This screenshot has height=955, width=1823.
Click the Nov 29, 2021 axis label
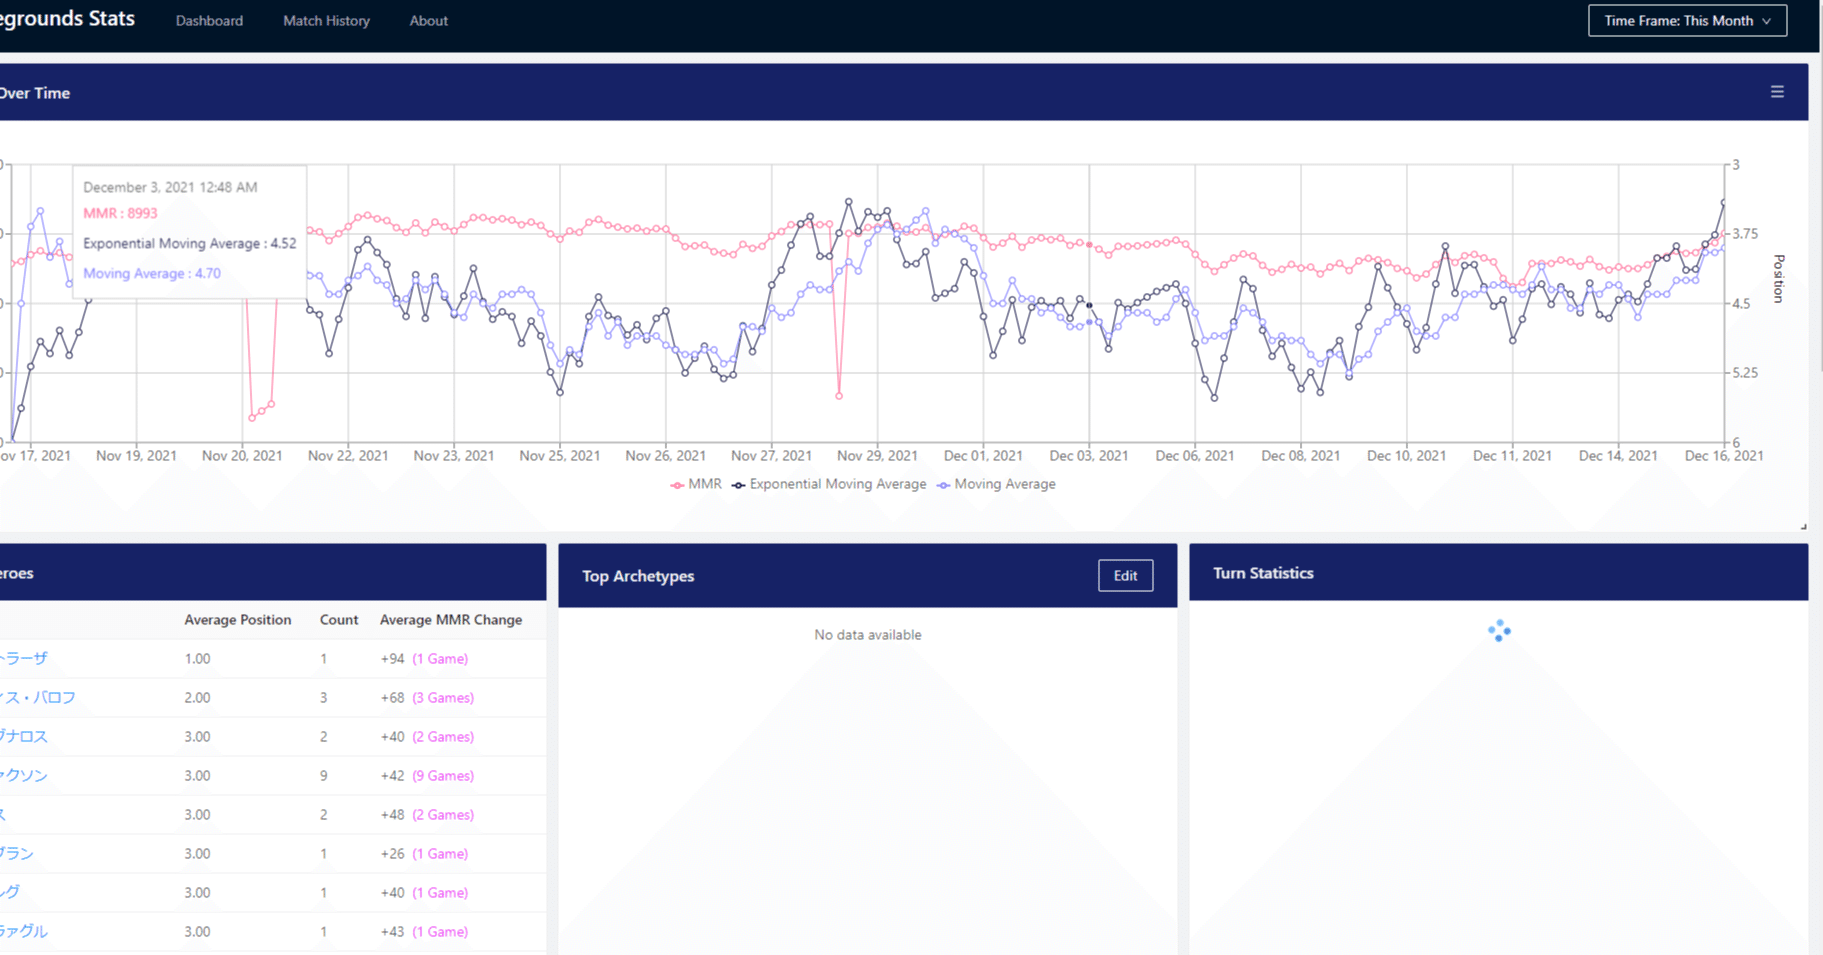[x=877, y=456]
